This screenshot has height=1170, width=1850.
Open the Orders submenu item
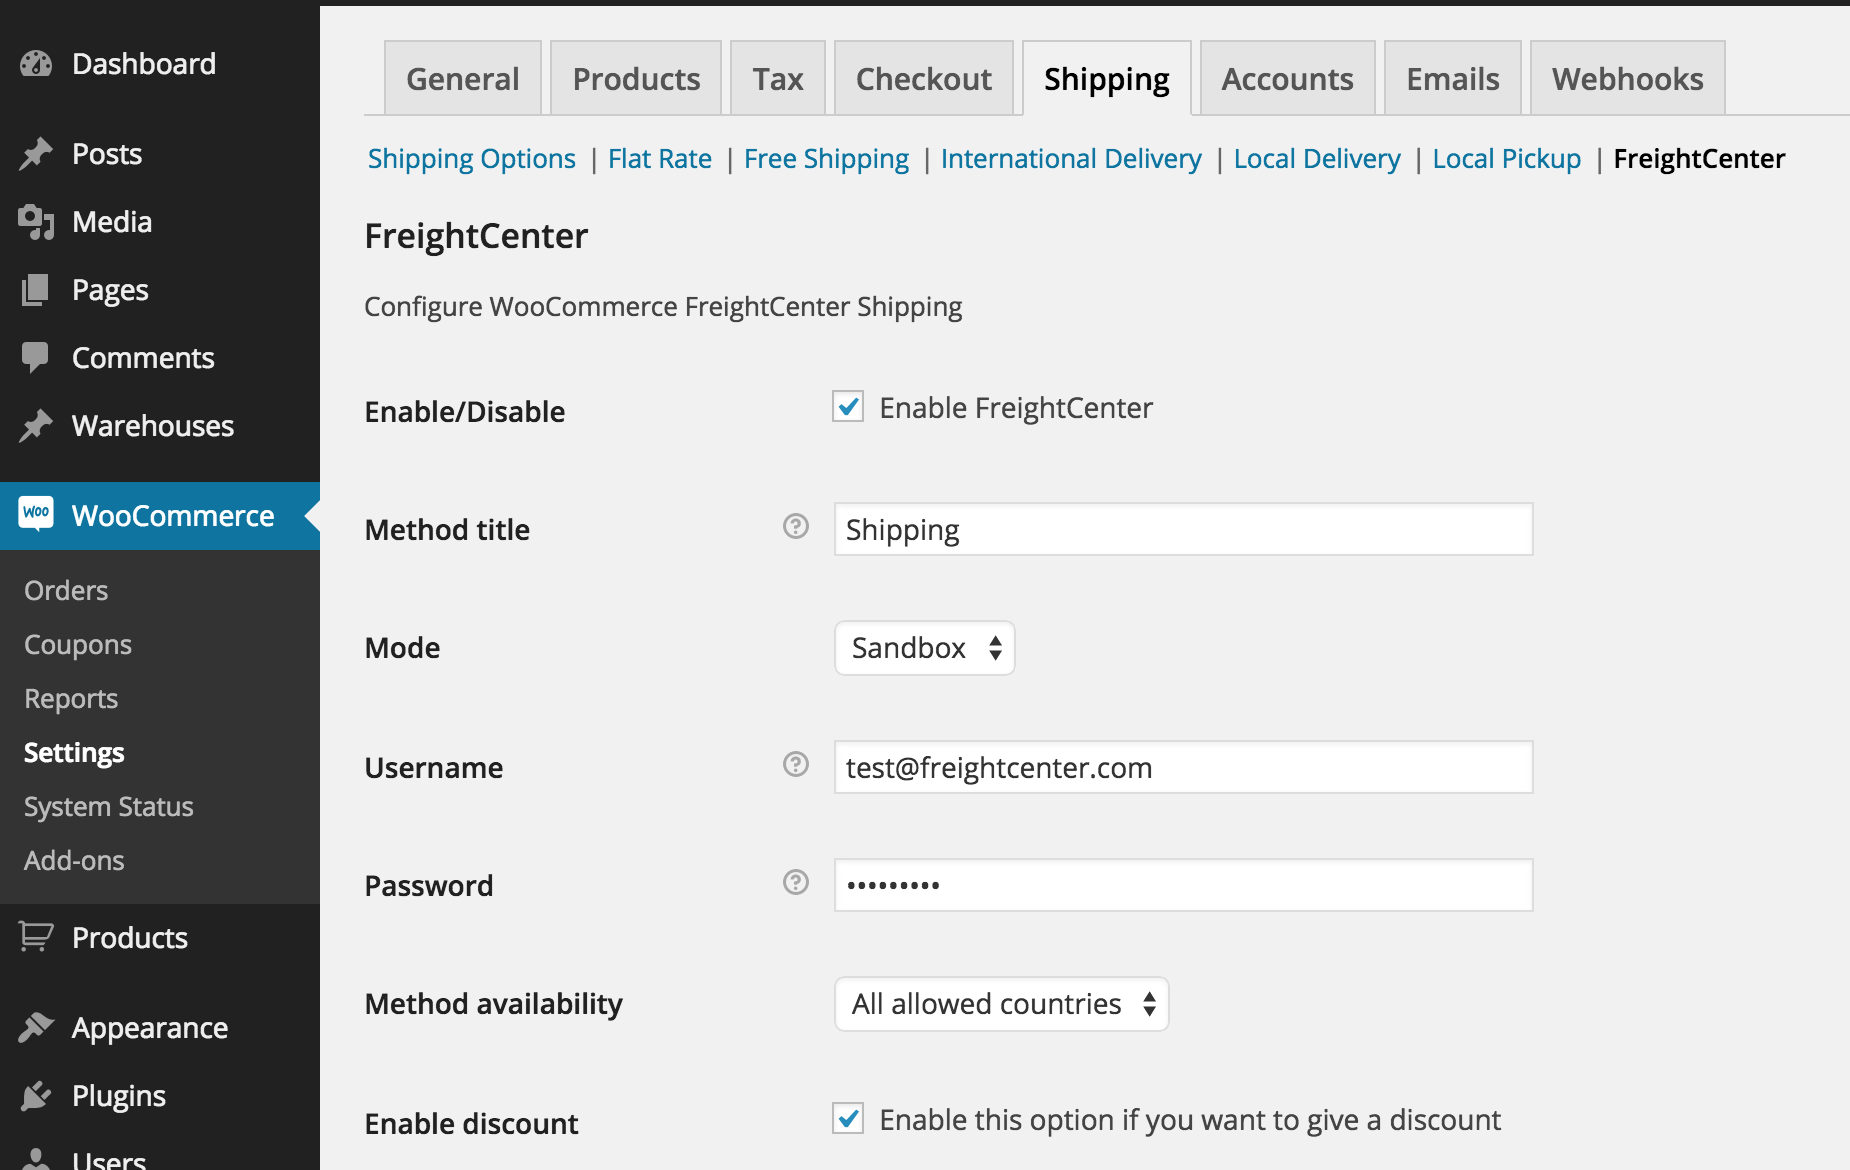click(66, 590)
